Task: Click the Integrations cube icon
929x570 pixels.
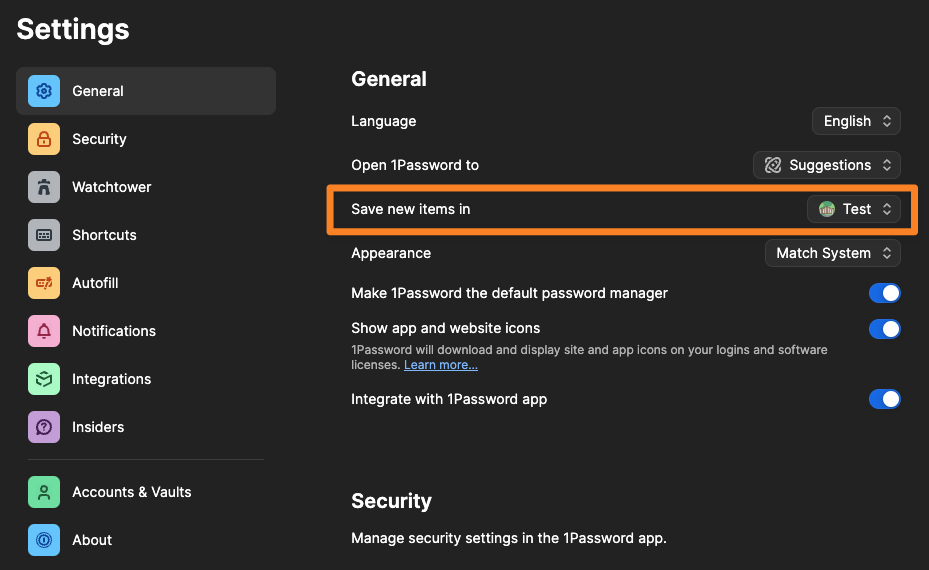Action: click(x=44, y=379)
